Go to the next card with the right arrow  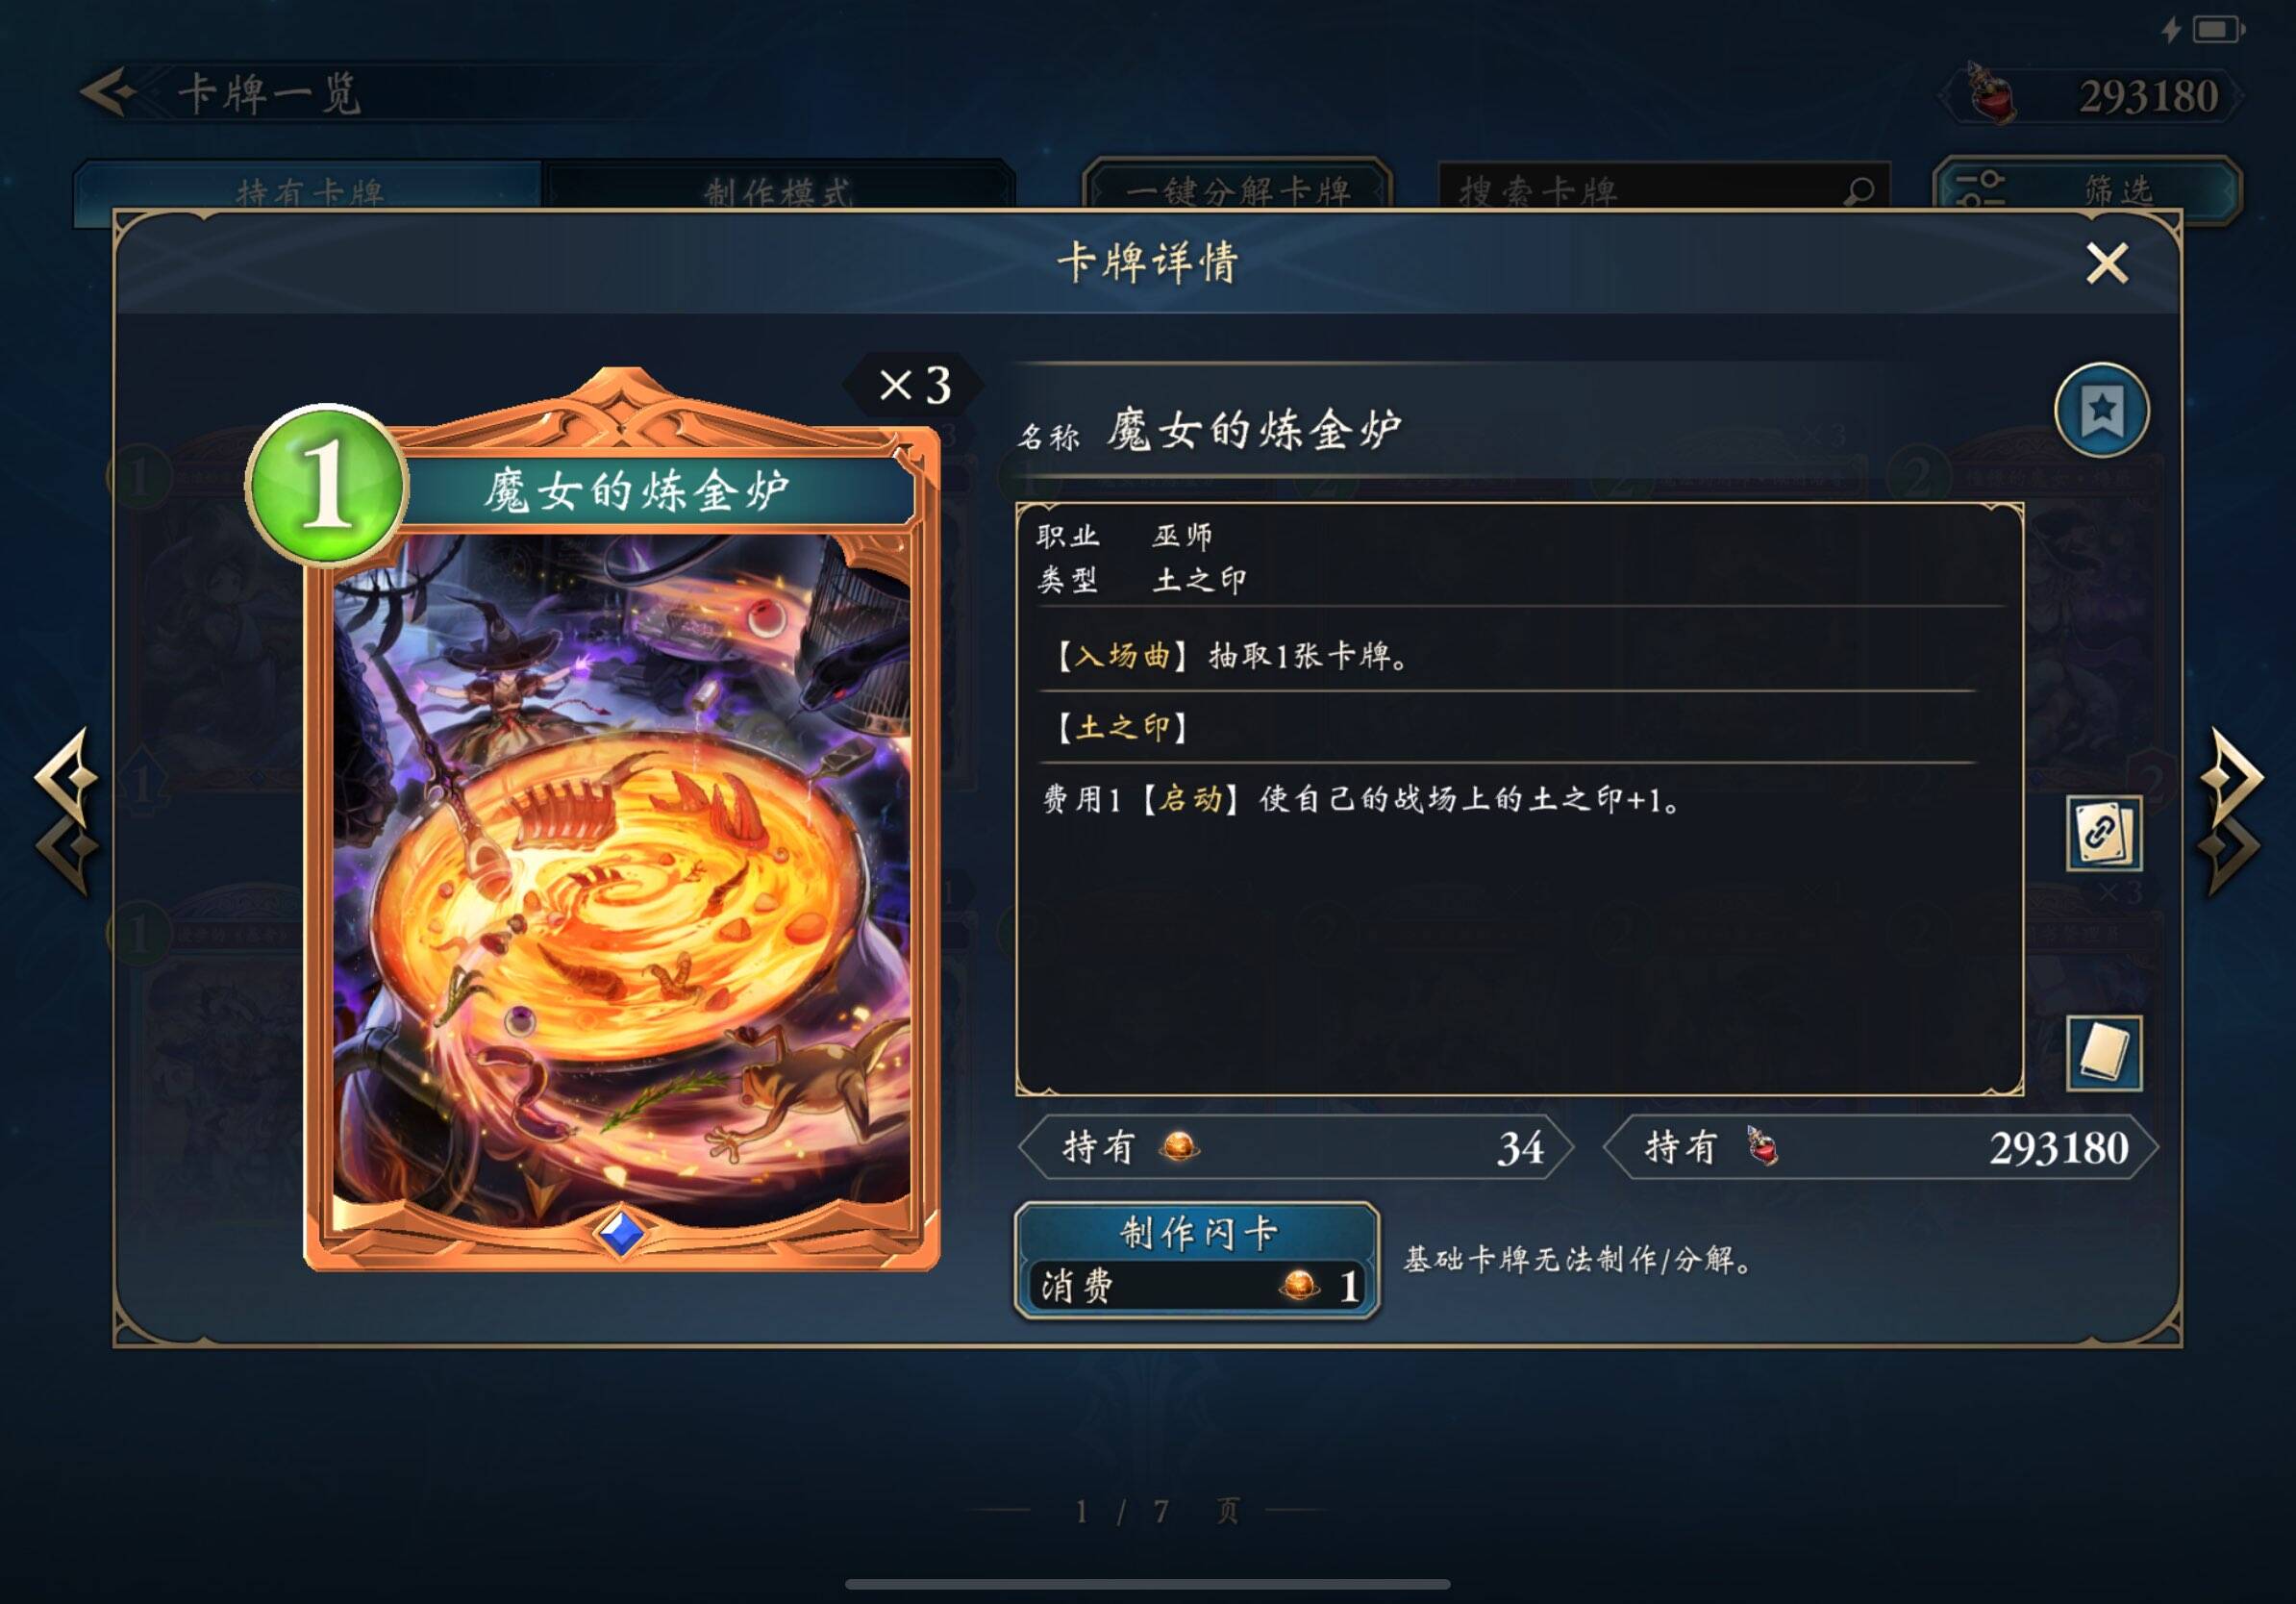[2232, 810]
